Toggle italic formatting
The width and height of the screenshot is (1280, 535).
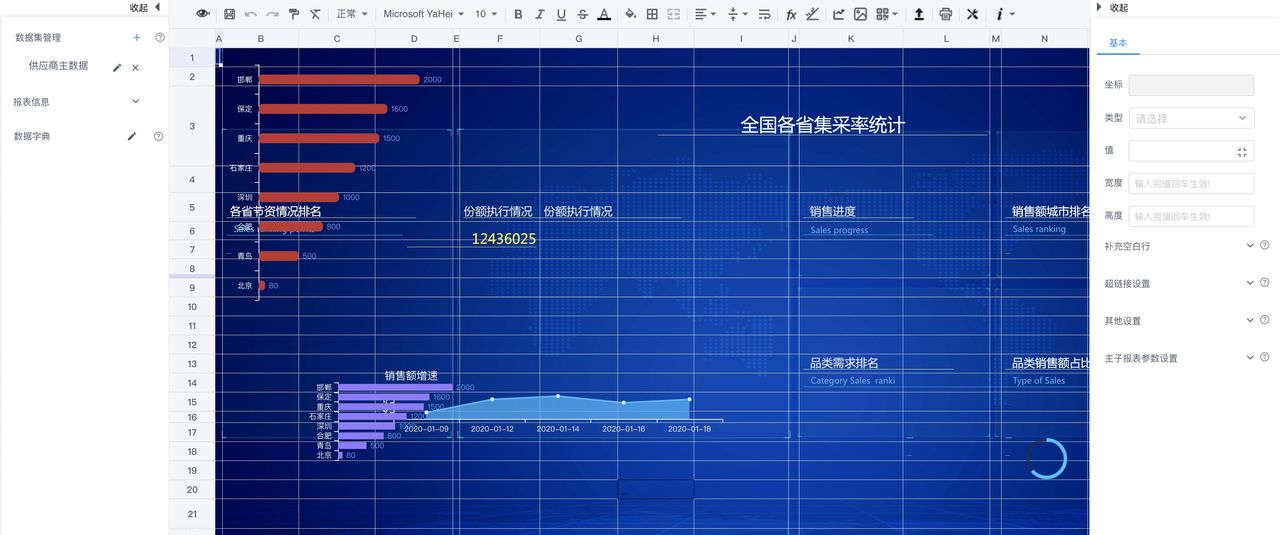click(540, 14)
